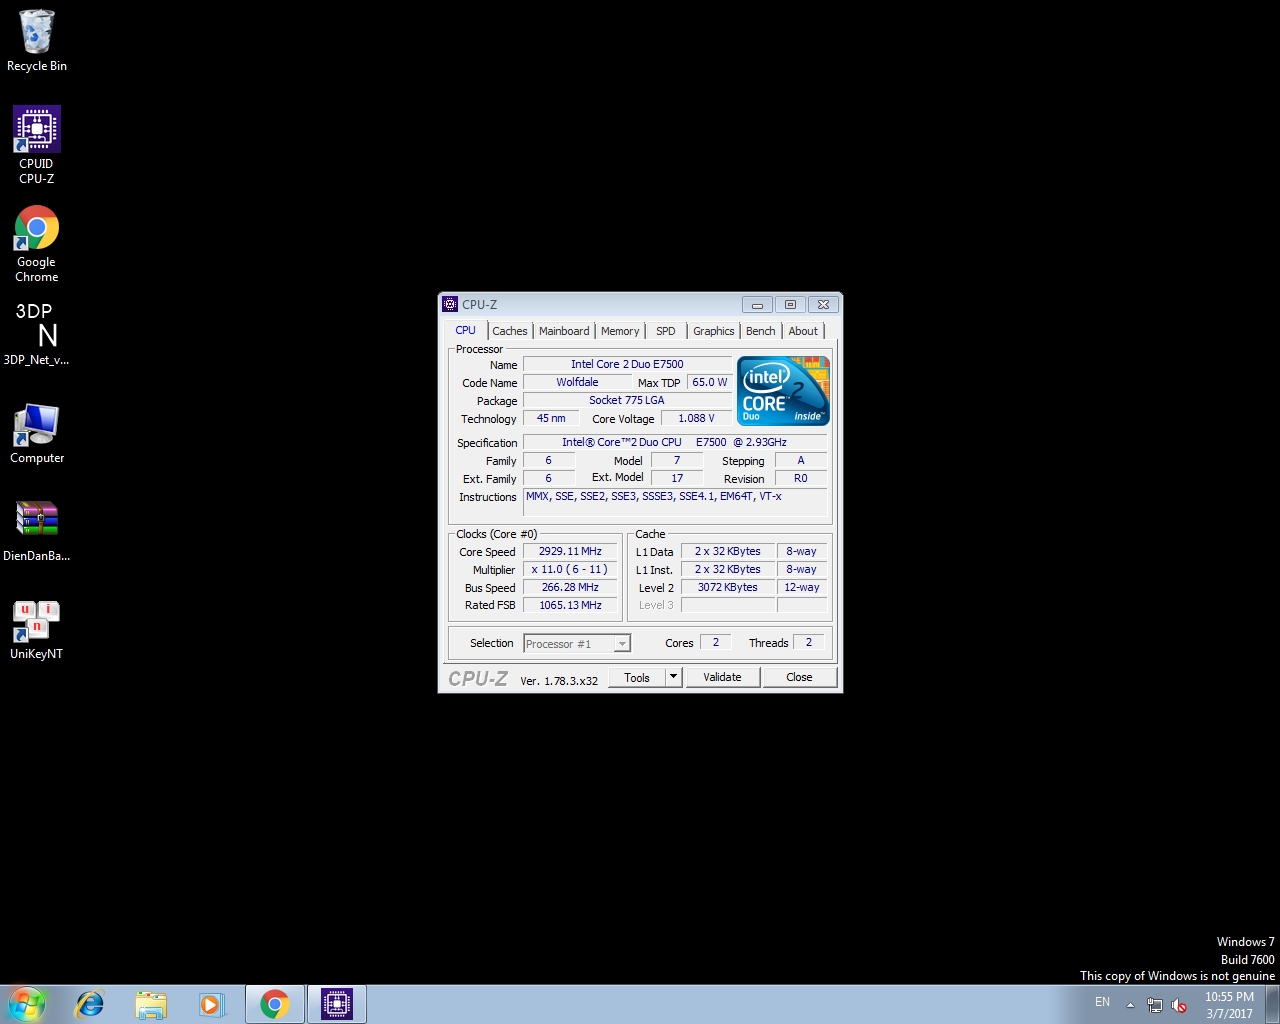Click the Core Speed value 2929.11 MHz
The width and height of the screenshot is (1280, 1024).
pyautogui.click(x=570, y=551)
